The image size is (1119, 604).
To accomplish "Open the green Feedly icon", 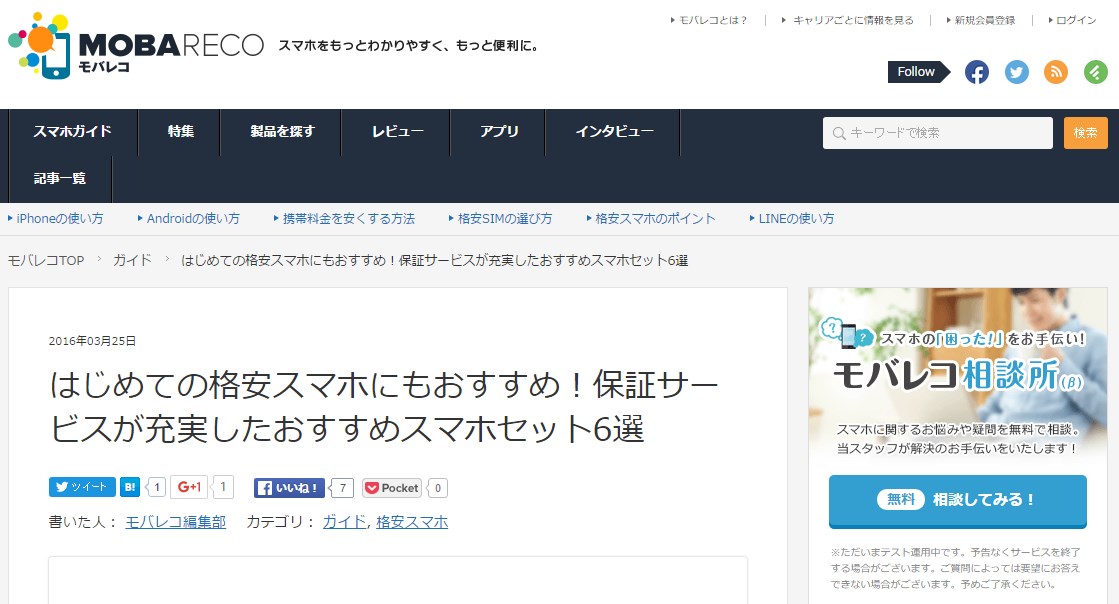I will coord(1095,72).
